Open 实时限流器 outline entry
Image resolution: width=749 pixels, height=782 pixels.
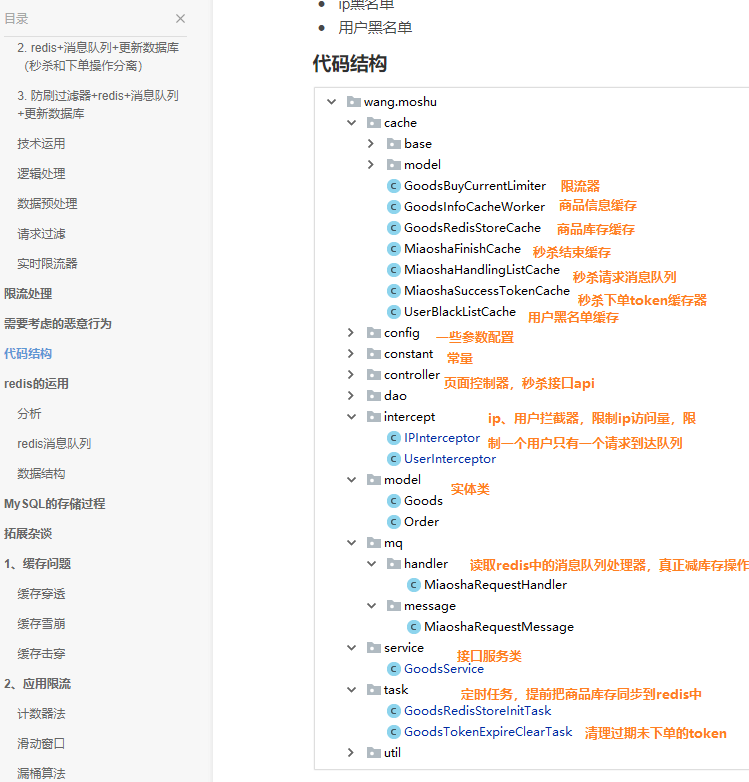coord(47,264)
